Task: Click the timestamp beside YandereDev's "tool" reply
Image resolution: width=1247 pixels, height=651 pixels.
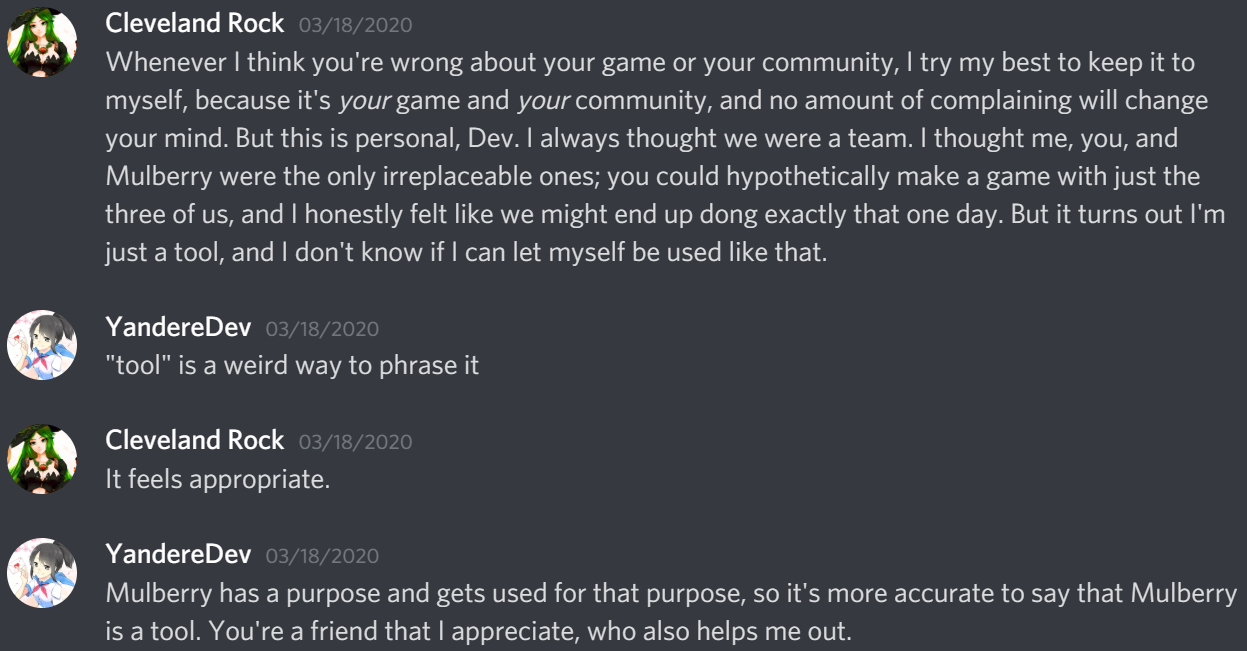Action: 322,328
